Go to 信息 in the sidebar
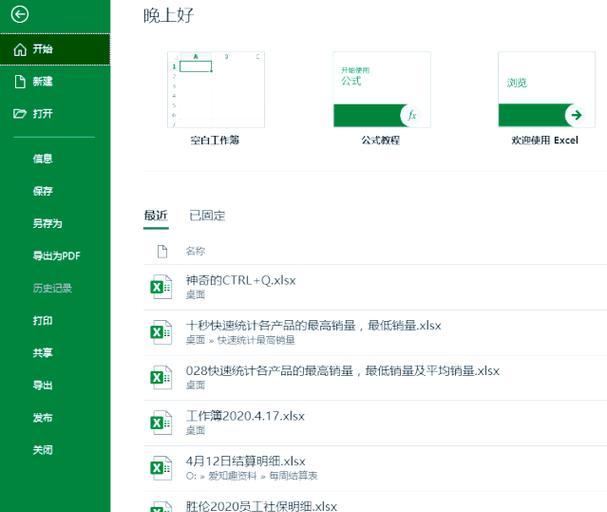 click(x=43, y=159)
